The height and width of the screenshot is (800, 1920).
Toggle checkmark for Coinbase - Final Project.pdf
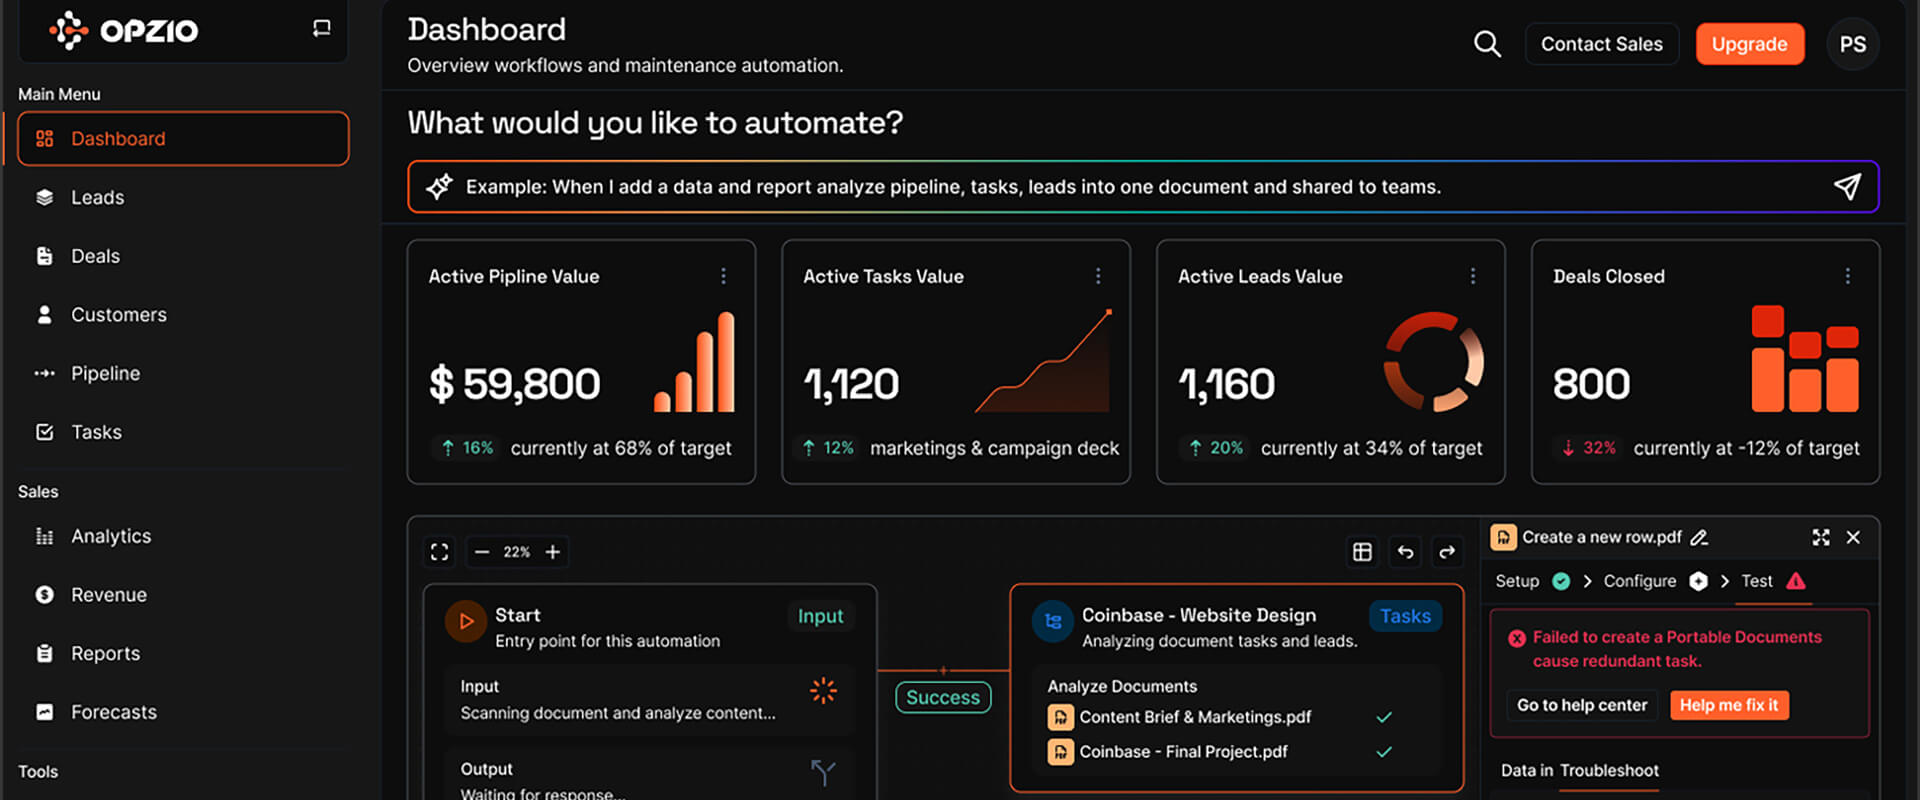1384,751
